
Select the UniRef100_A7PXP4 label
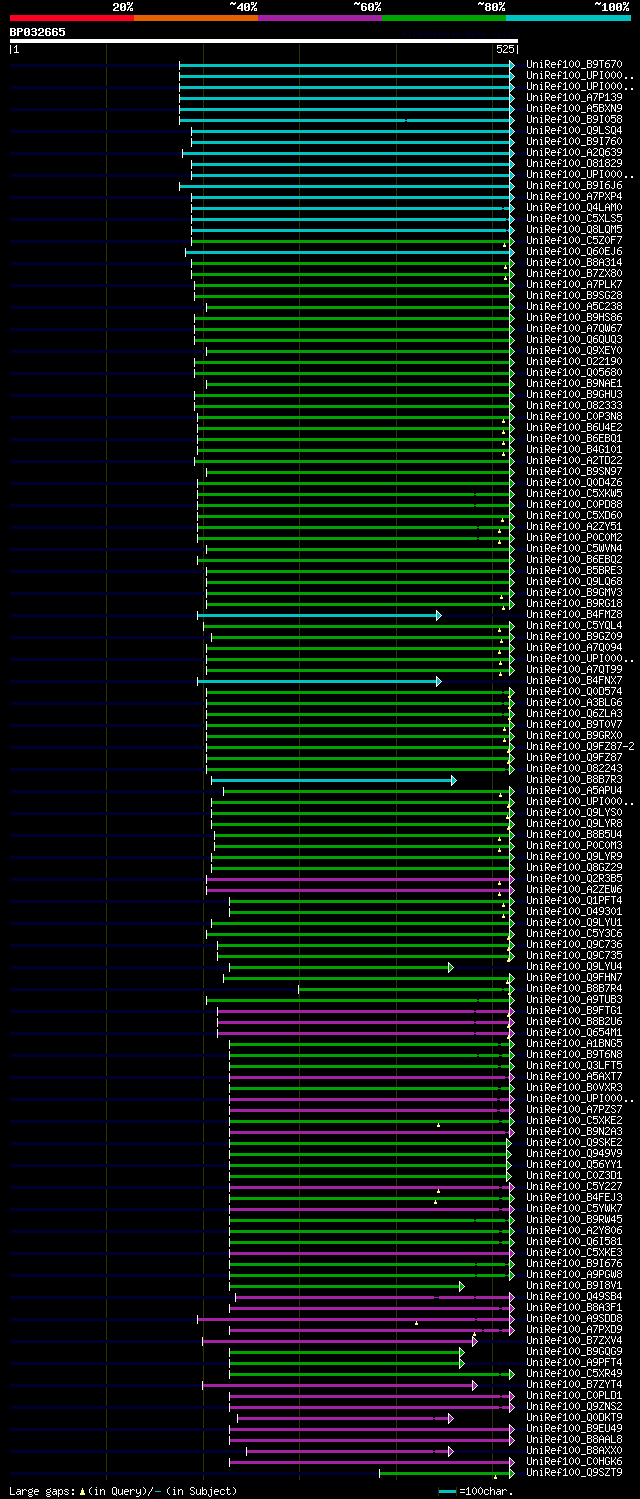tap(575, 197)
